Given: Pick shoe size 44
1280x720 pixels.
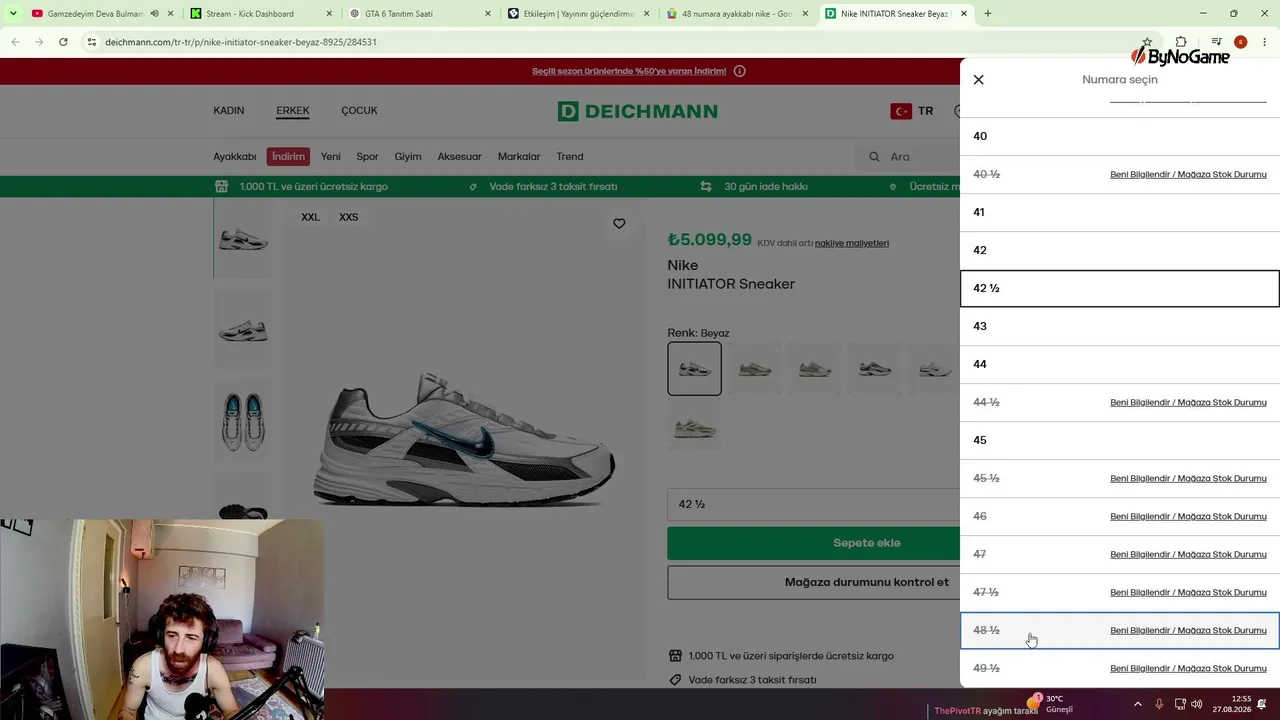Looking at the screenshot, I should coord(1120,364).
